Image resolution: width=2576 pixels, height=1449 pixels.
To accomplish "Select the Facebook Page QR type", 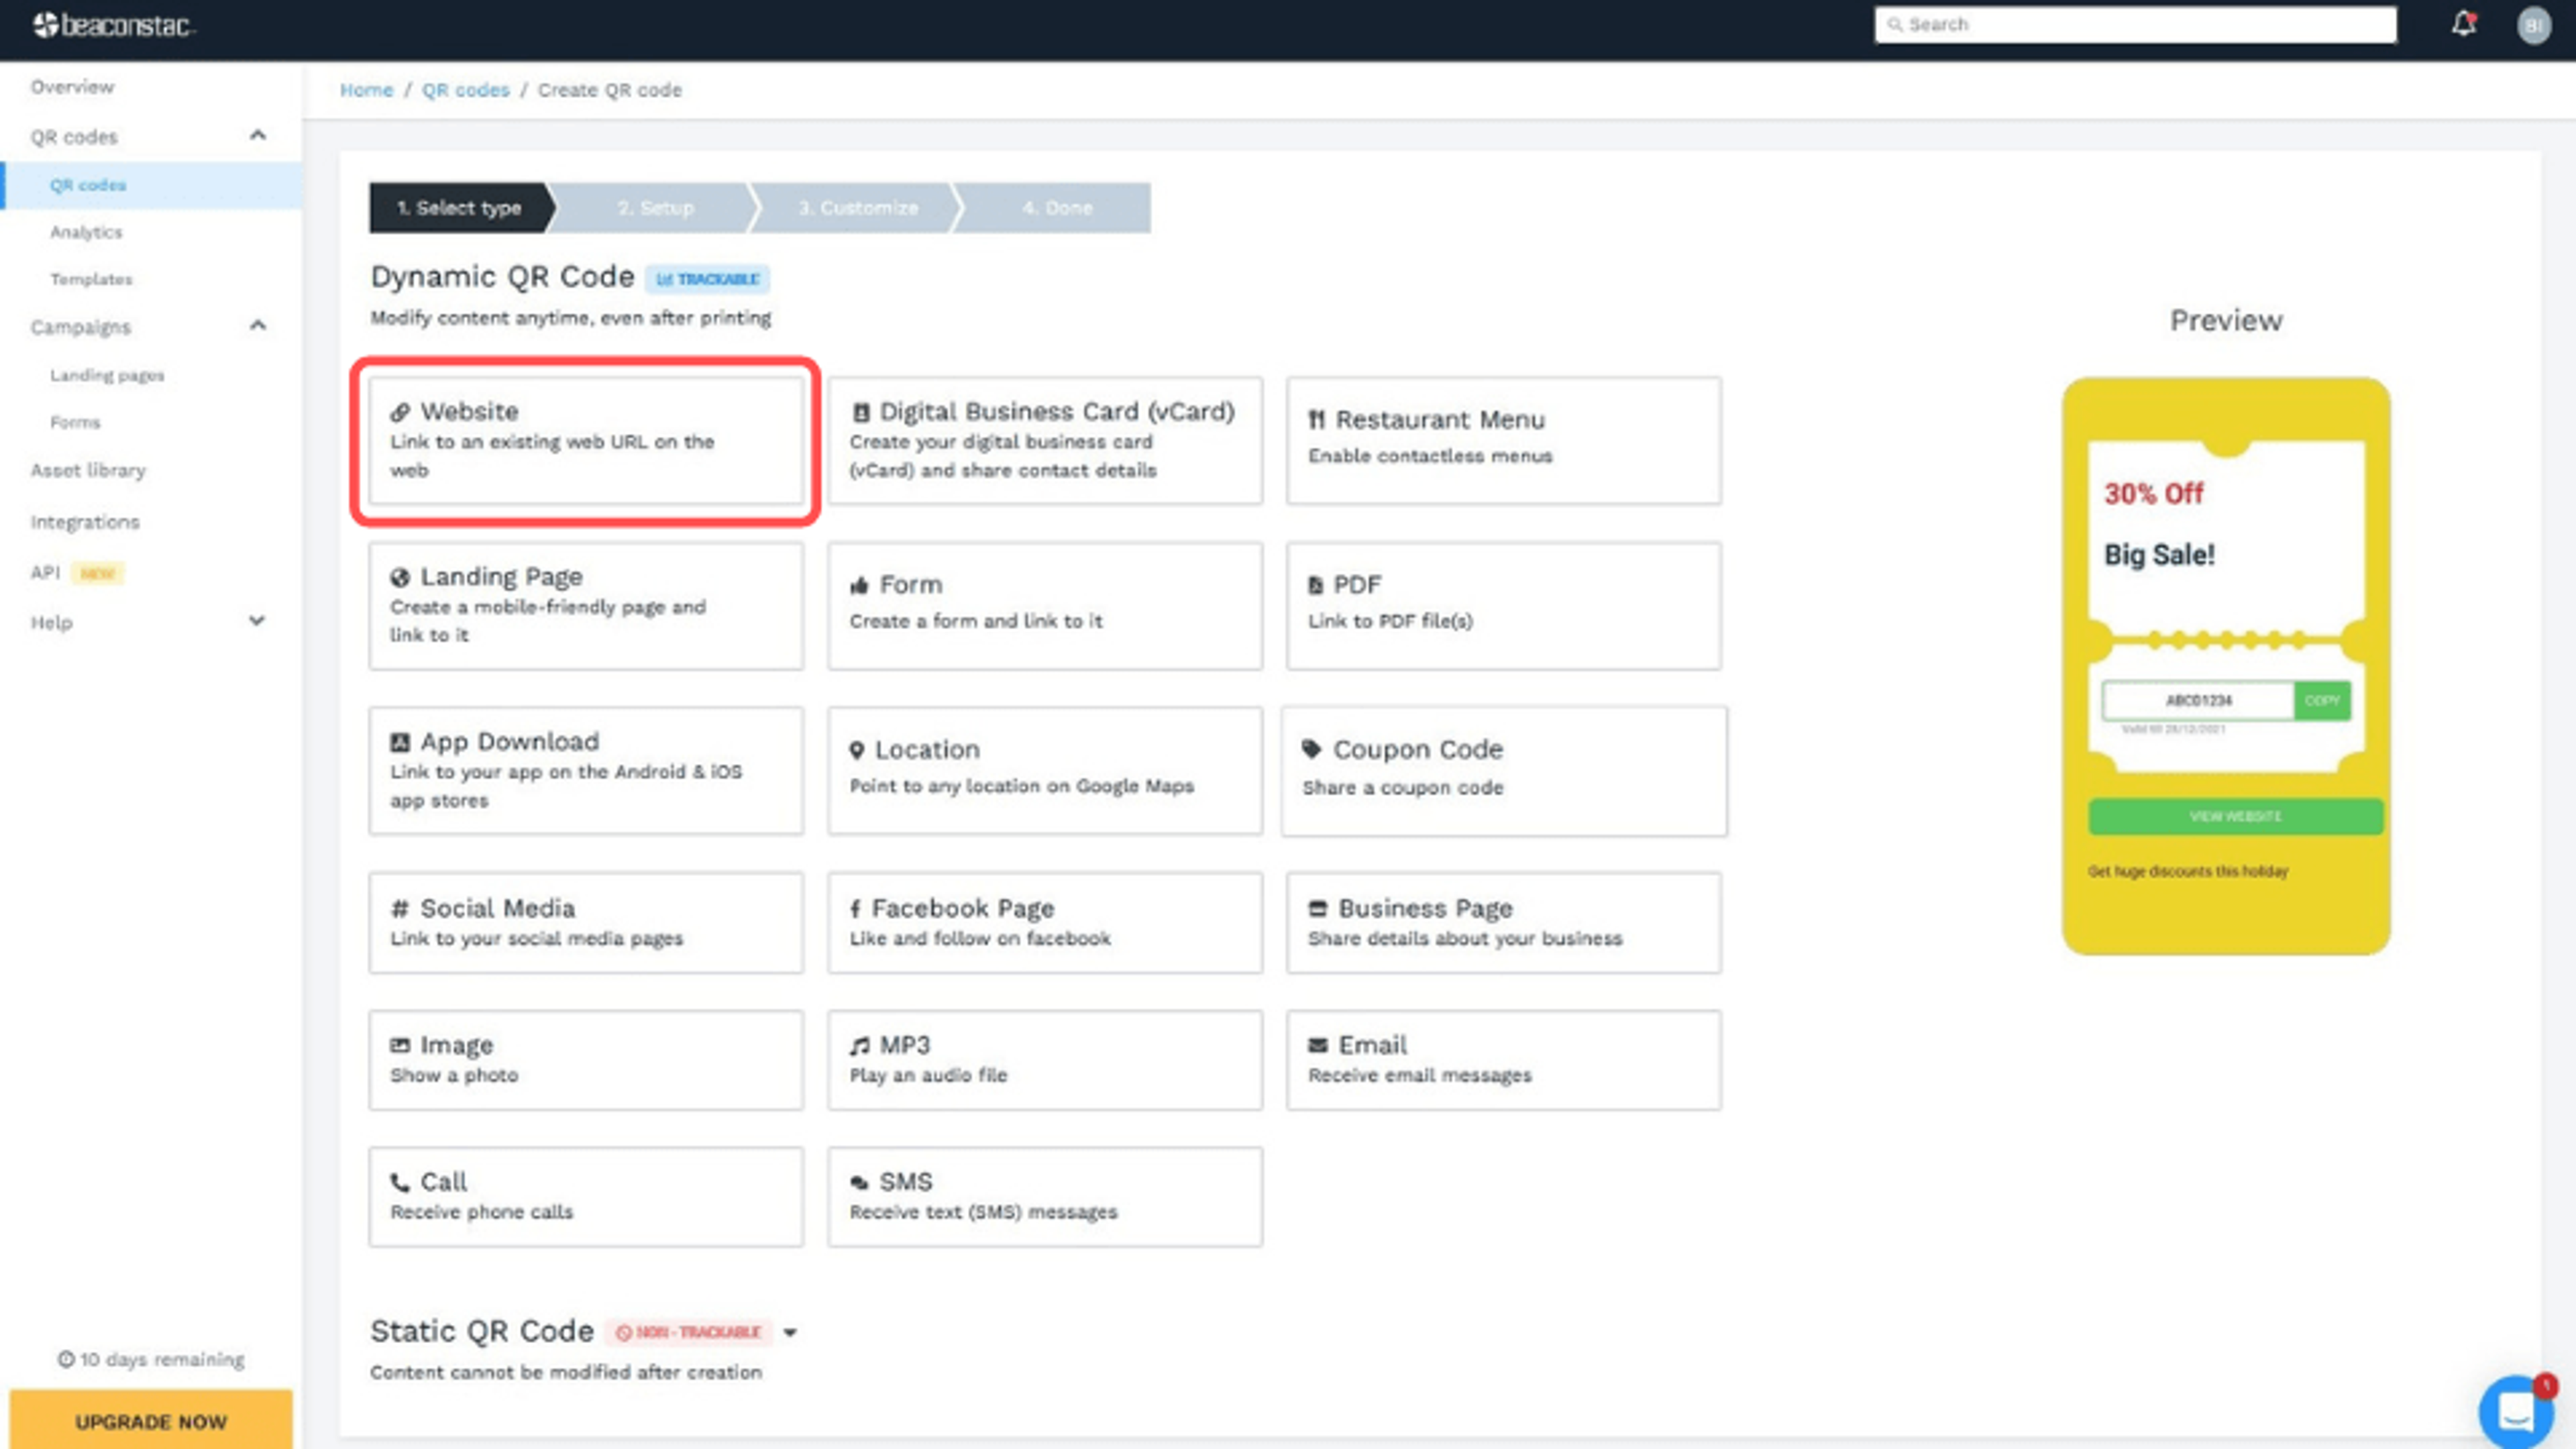I will pos(1044,922).
